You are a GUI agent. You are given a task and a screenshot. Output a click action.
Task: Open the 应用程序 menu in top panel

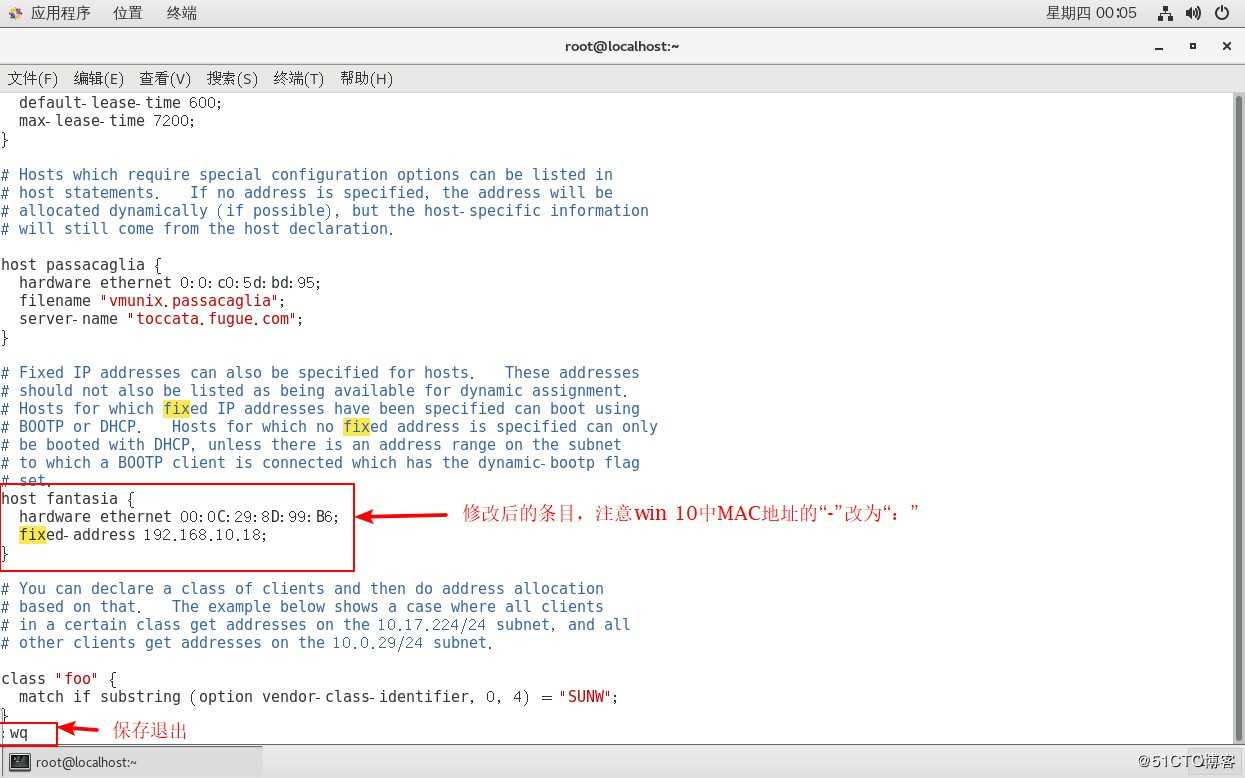coord(60,13)
